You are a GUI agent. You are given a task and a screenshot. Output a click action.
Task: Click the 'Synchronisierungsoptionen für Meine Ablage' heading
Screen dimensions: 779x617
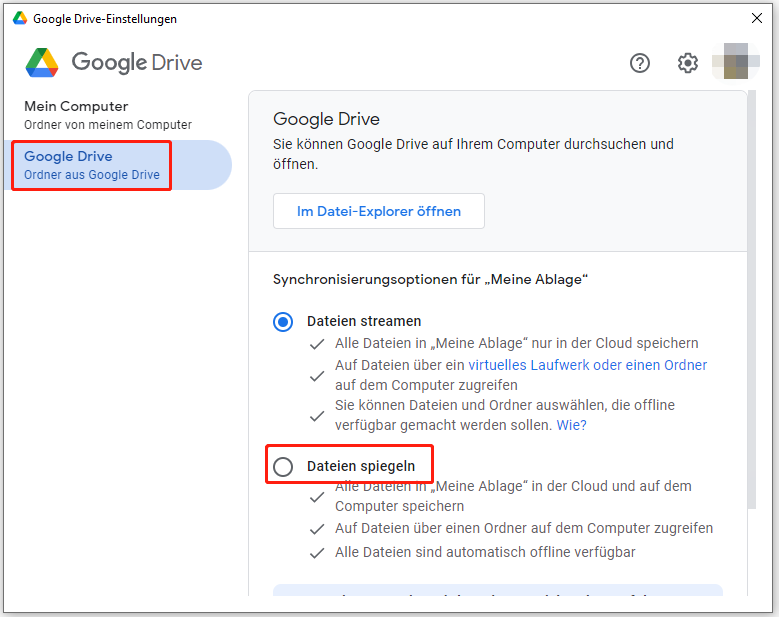pos(430,279)
